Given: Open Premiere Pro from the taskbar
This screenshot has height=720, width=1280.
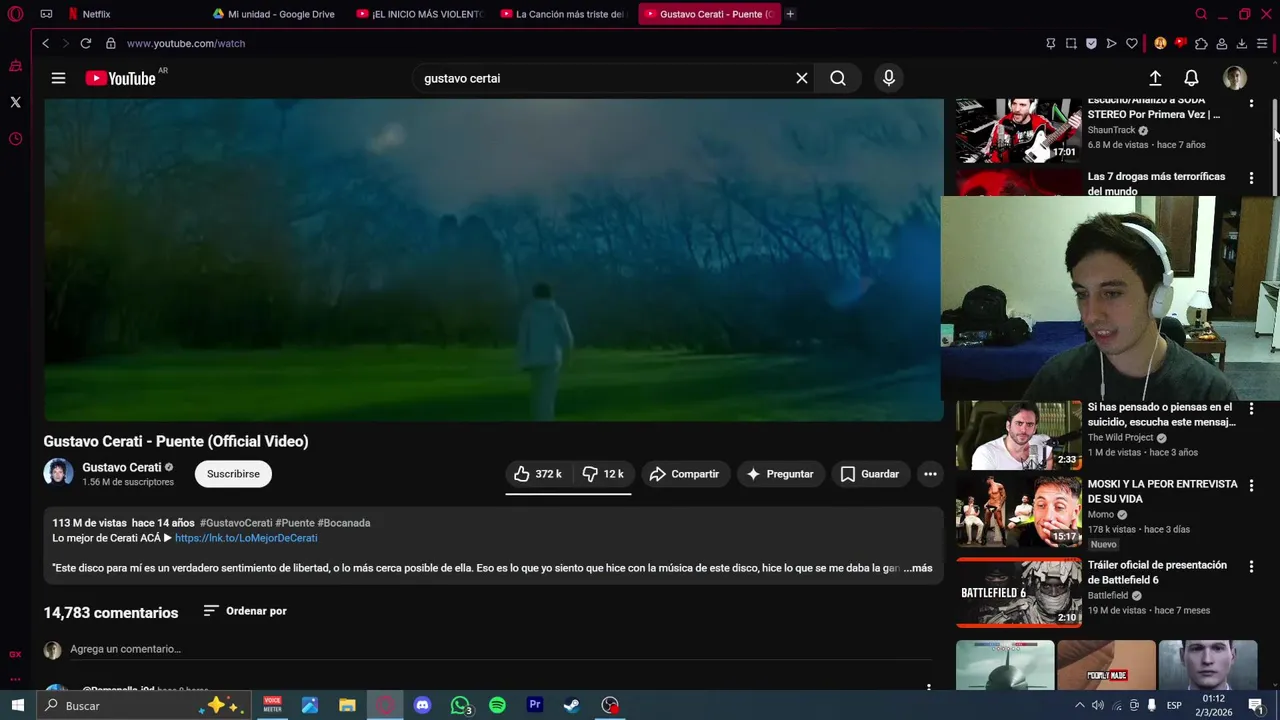Looking at the screenshot, I should [x=534, y=705].
